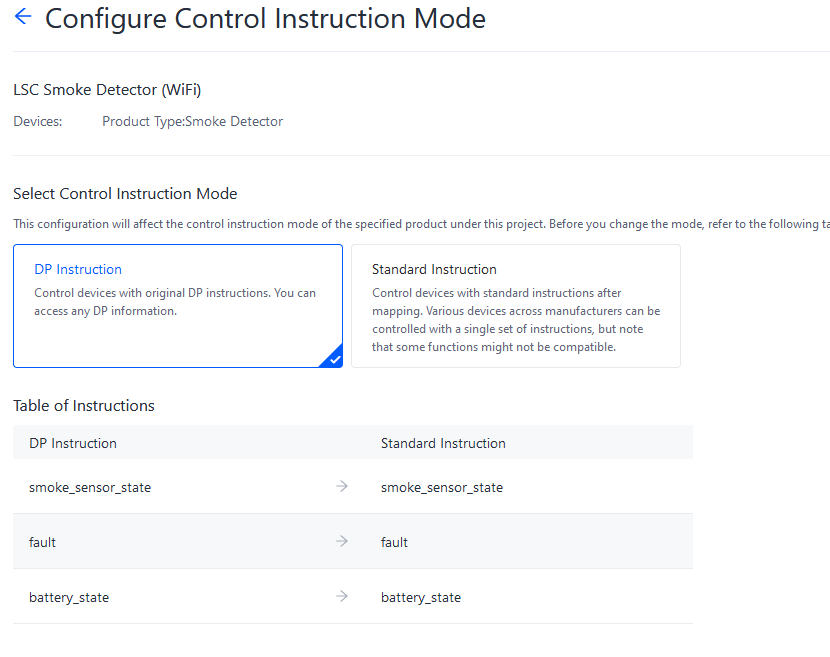
Task: Click the Table of Instructions heading
Action: pos(84,406)
